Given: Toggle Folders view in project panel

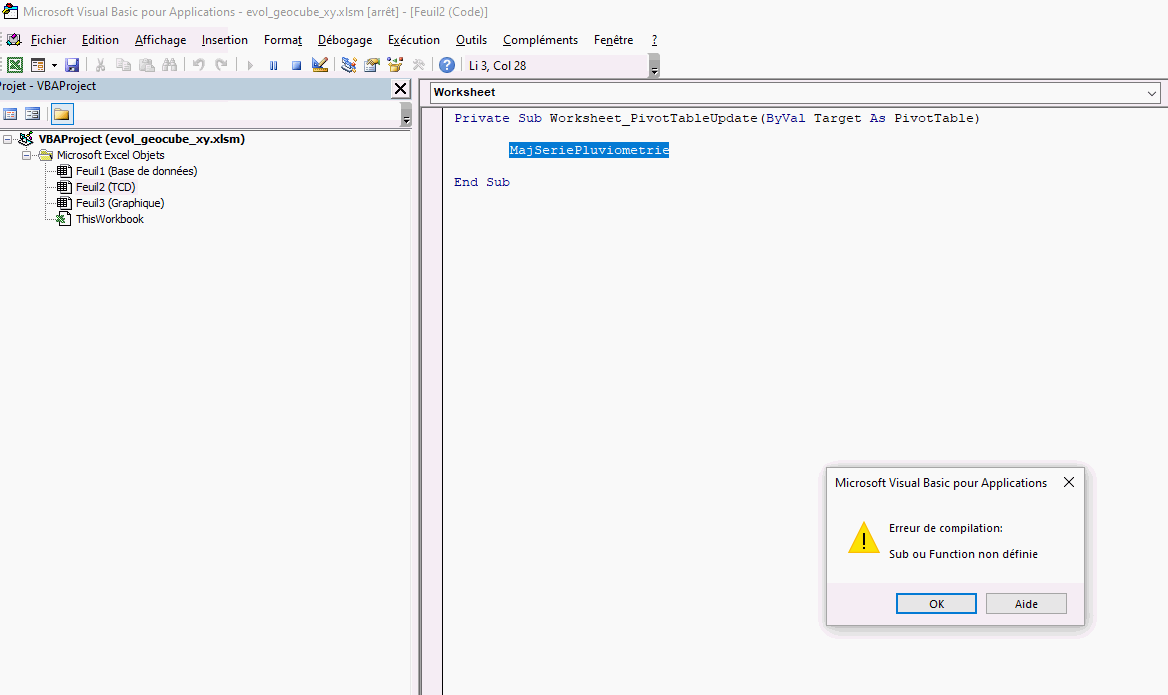Looking at the screenshot, I should 62,114.
